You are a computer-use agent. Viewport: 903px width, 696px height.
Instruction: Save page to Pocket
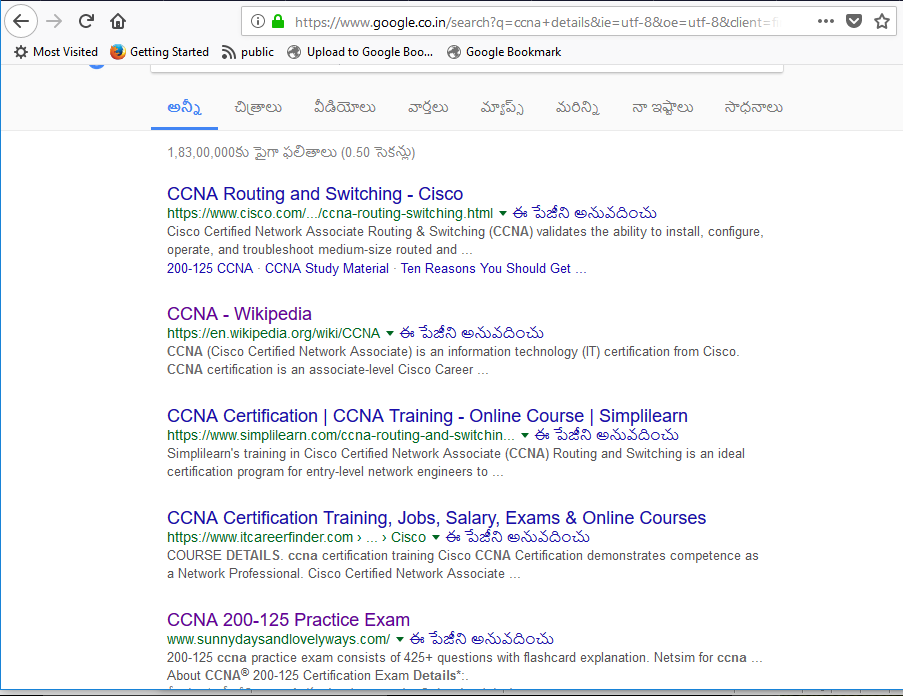click(x=853, y=22)
